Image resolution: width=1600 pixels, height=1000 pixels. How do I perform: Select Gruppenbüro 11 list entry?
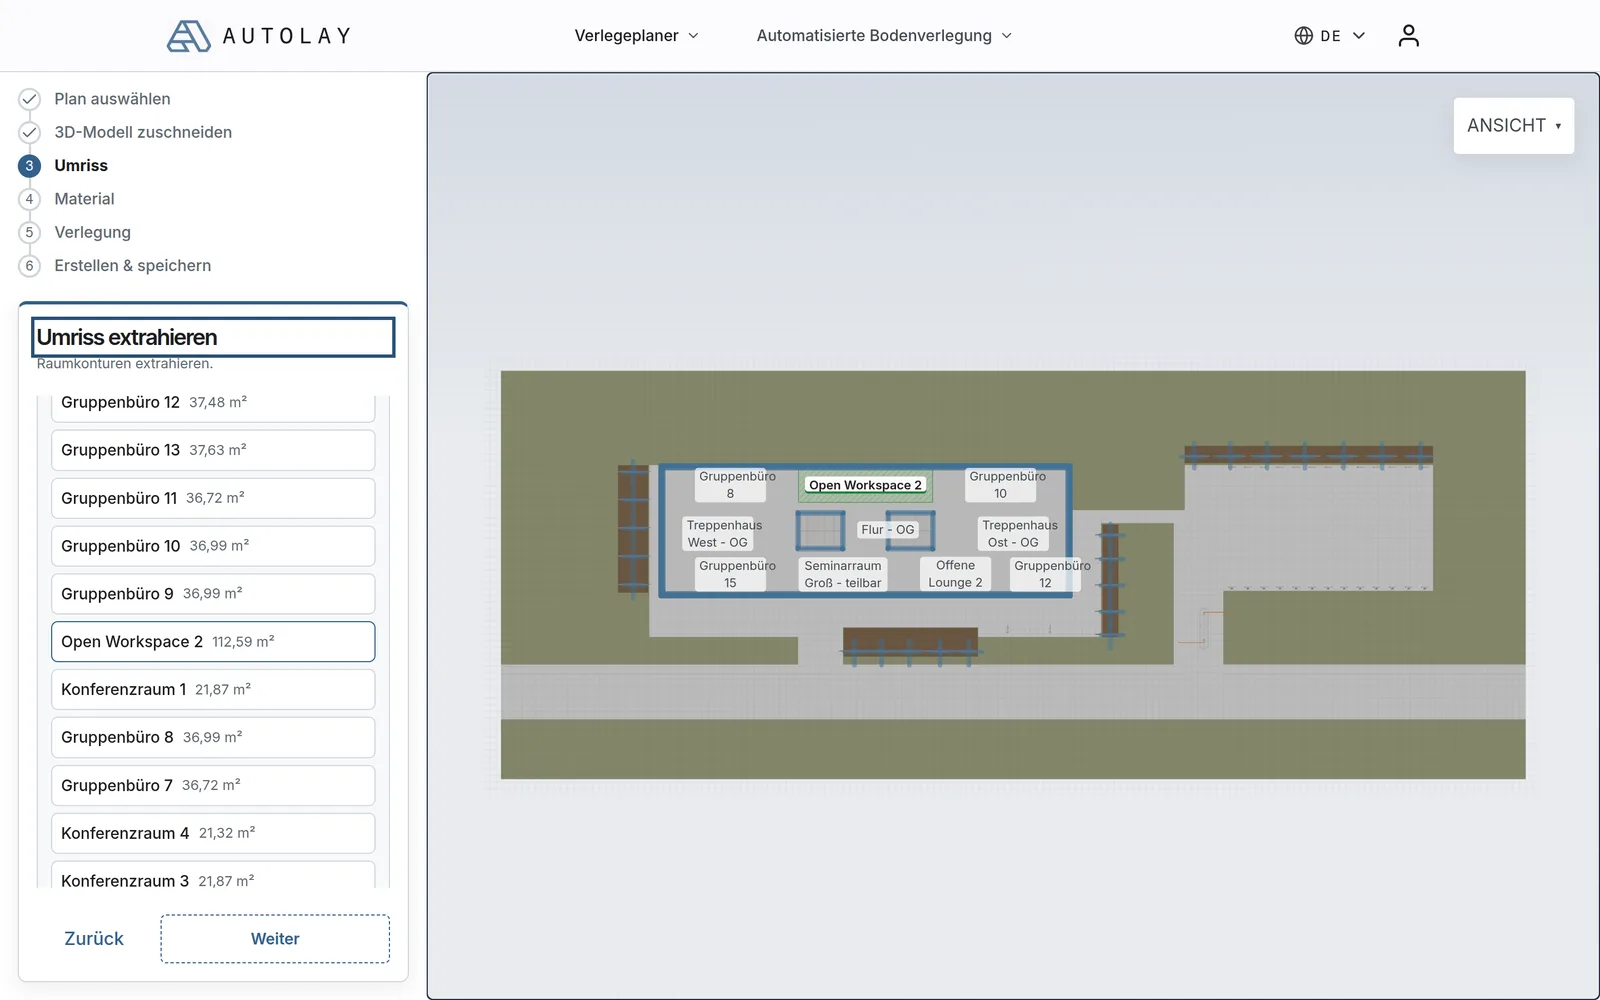coord(213,498)
